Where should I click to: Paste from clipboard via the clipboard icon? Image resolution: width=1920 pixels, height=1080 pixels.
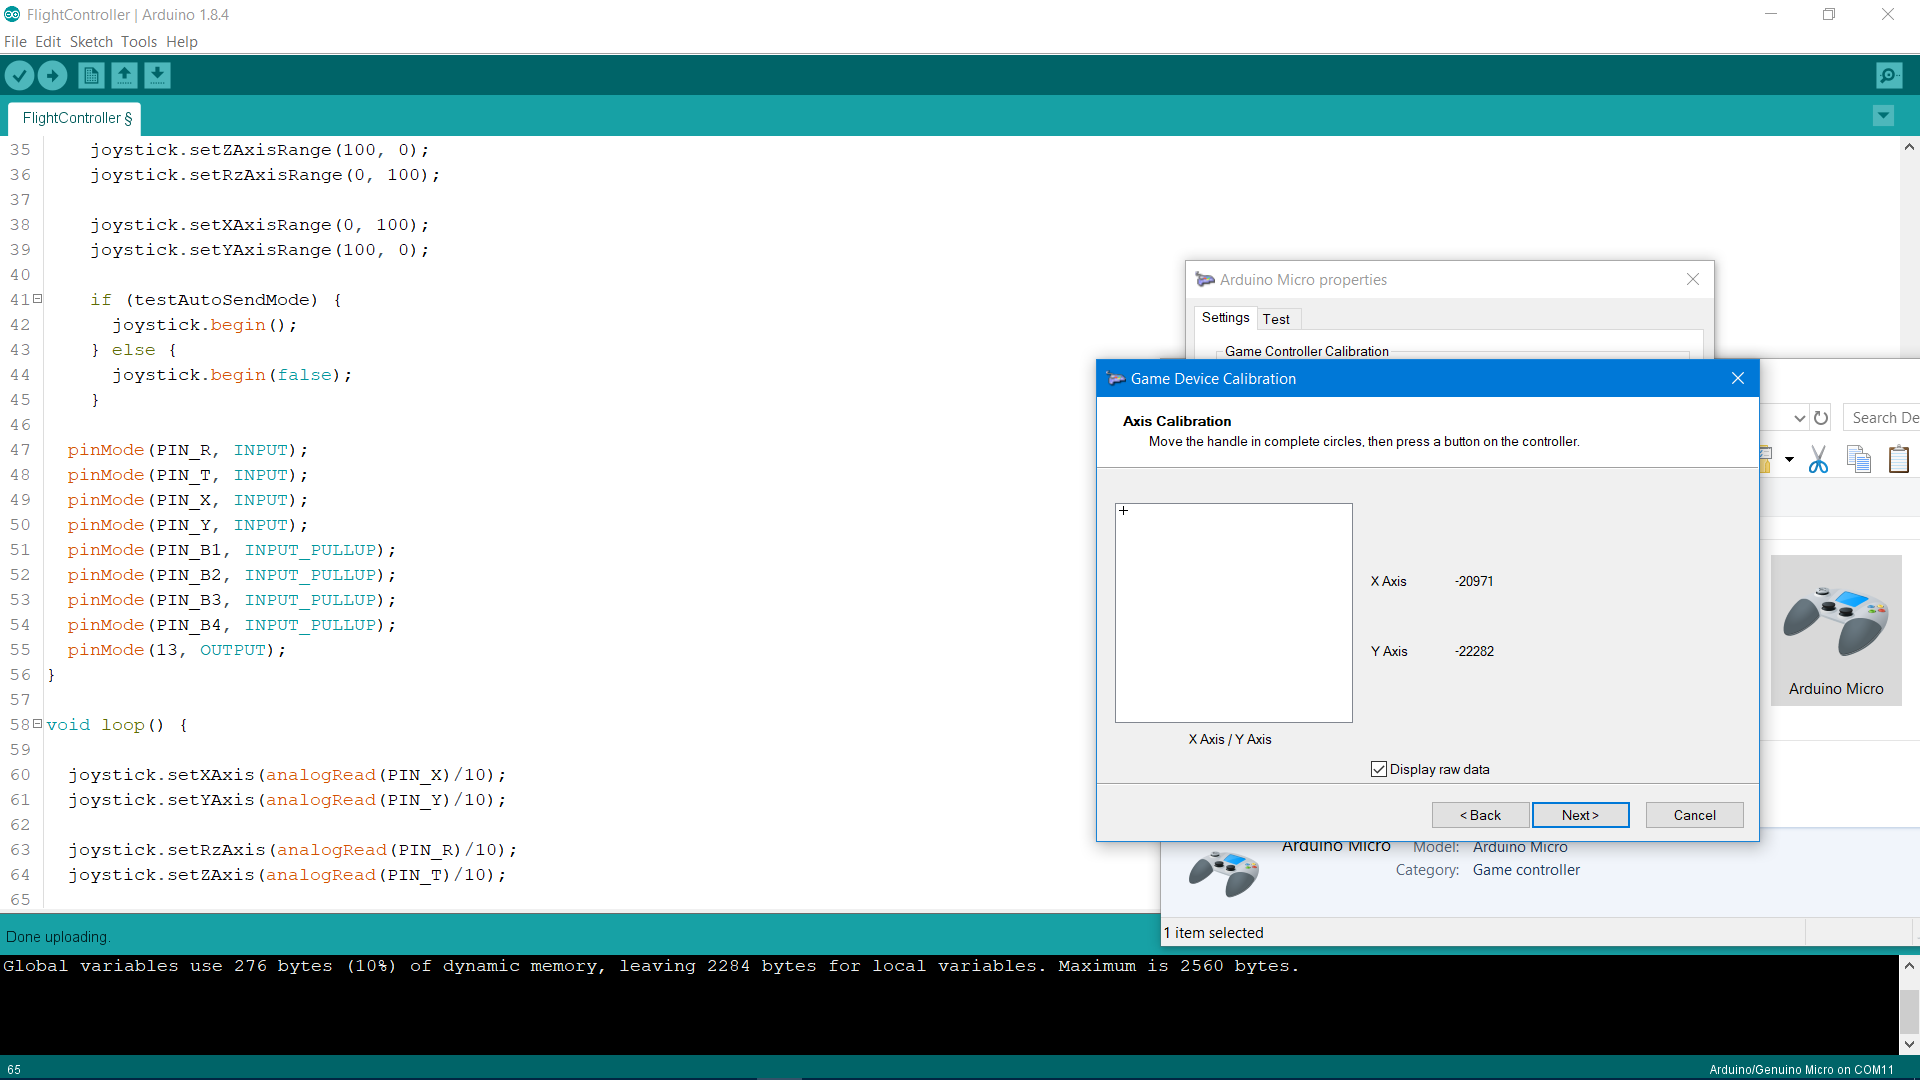pyautogui.click(x=1899, y=459)
